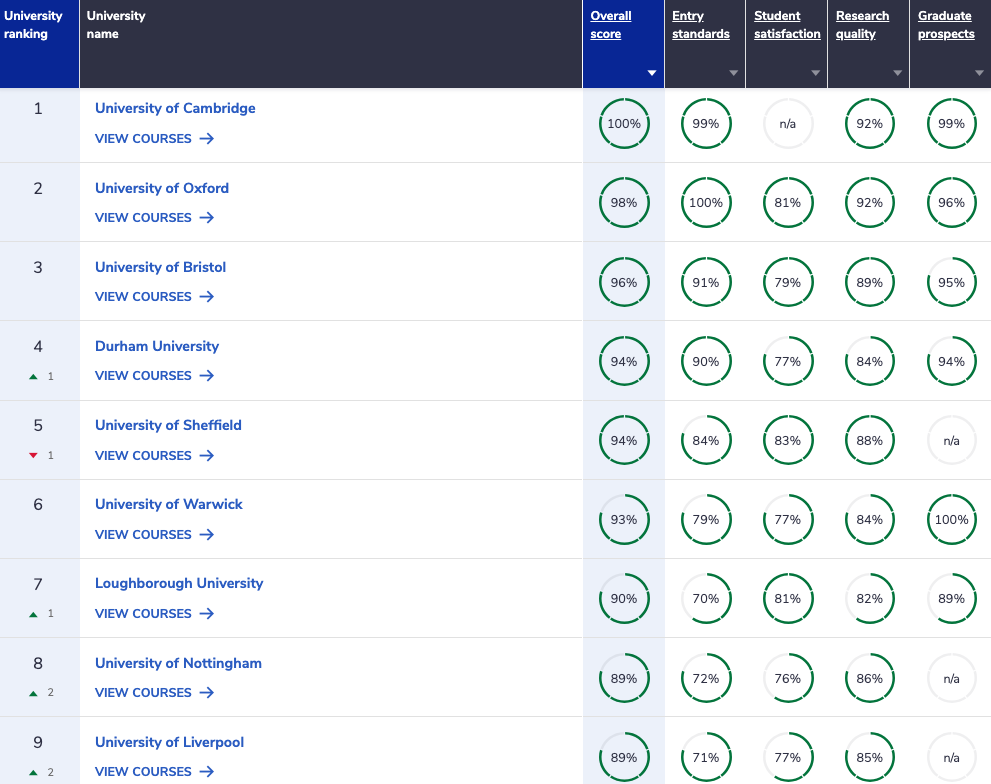The width and height of the screenshot is (991, 784).
Task: Open University of Bristol page
Action: point(161,267)
